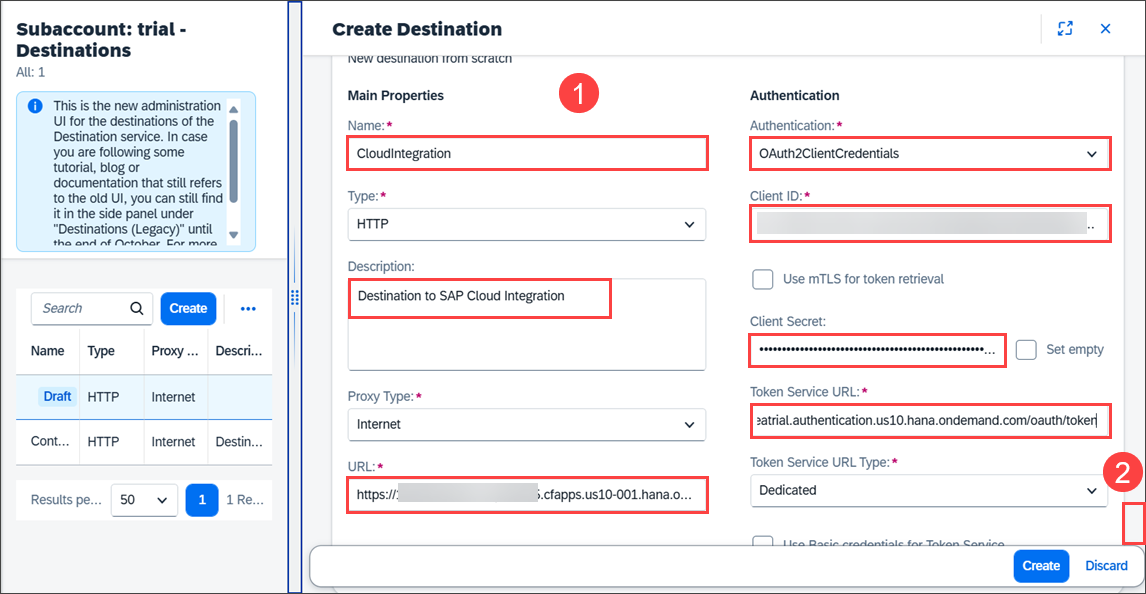This screenshot has width=1146, height=594.
Task: Click the Description text area
Action: pos(526,324)
